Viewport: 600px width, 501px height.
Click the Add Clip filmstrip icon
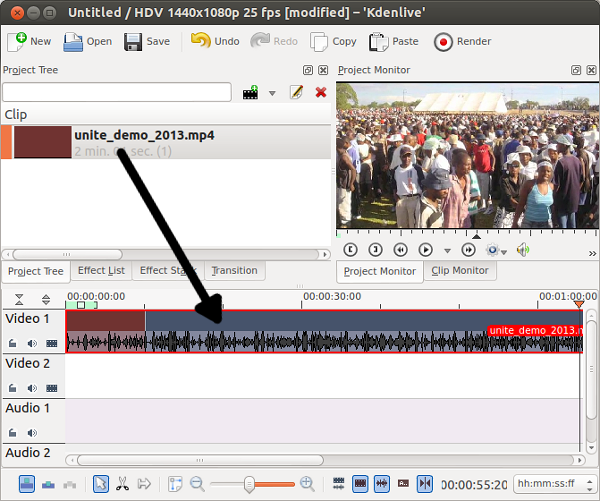coord(251,93)
